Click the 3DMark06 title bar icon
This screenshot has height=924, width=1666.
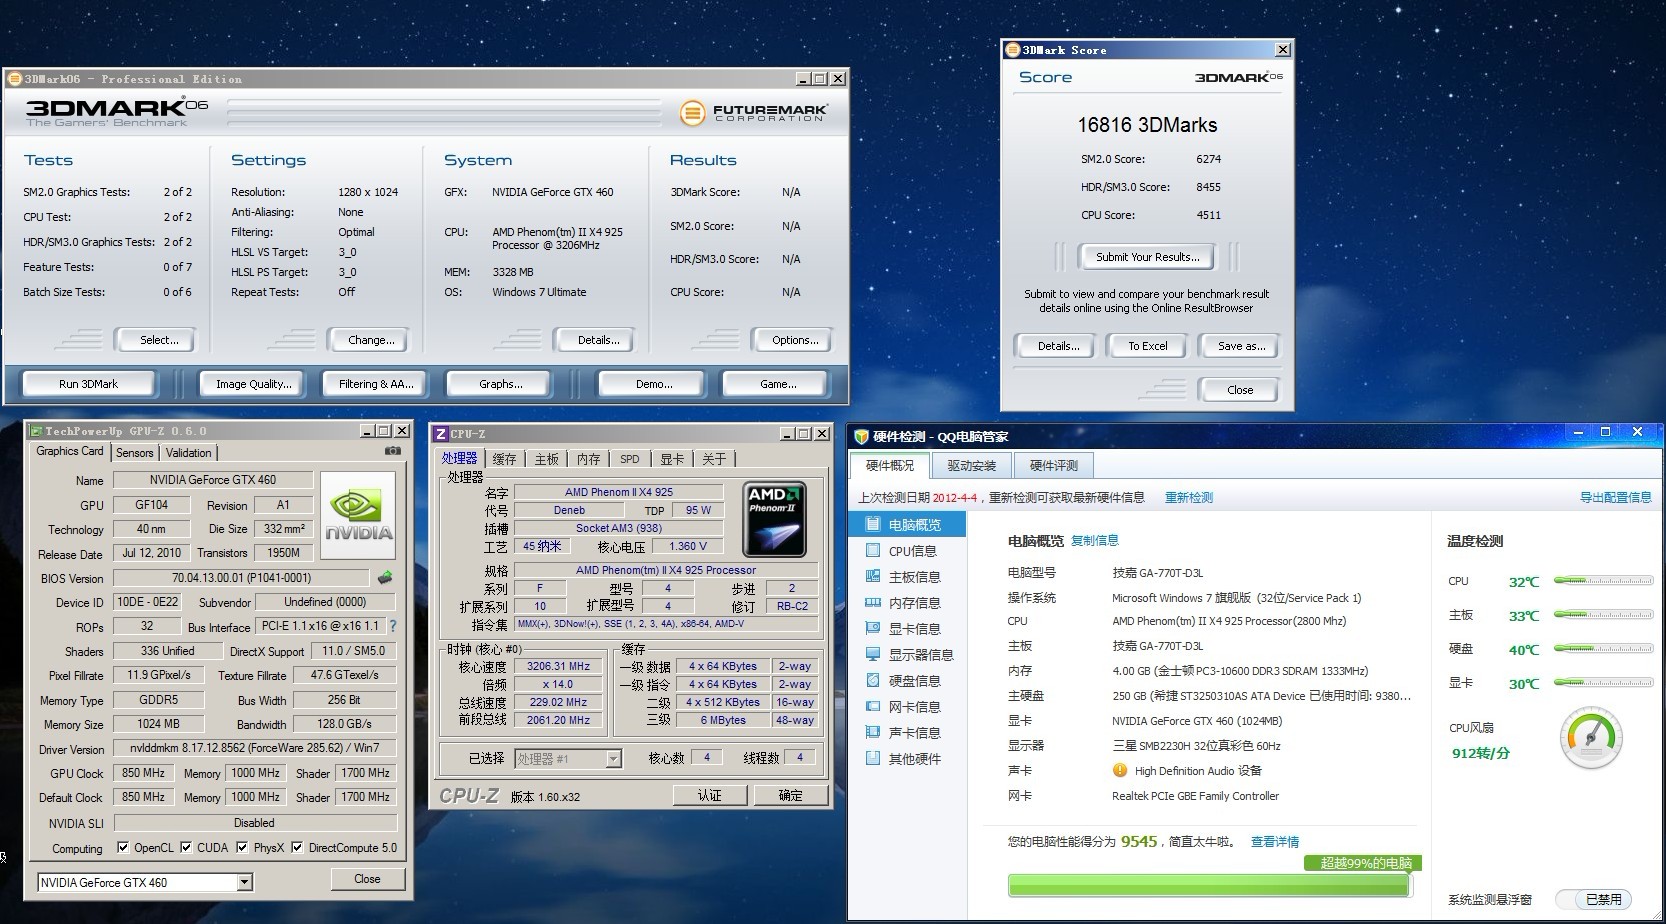pyautogui.click(x=14, y=78)
